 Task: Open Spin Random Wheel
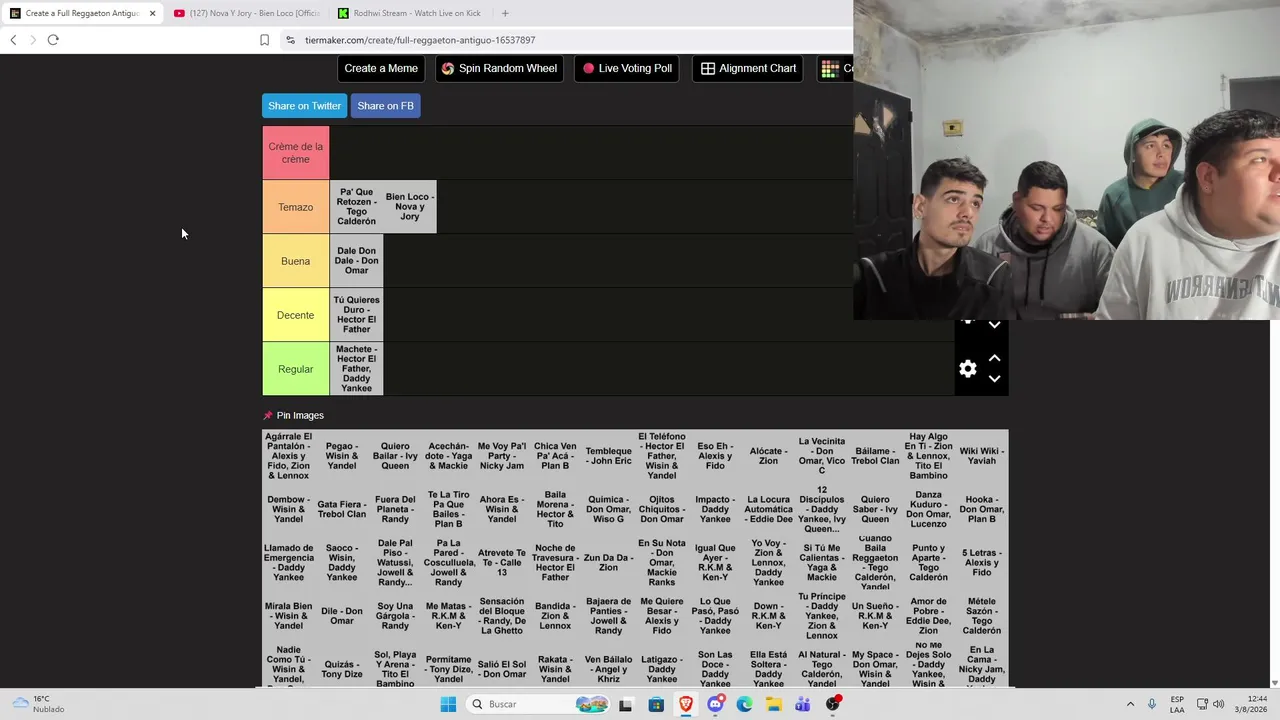point(499,68)
